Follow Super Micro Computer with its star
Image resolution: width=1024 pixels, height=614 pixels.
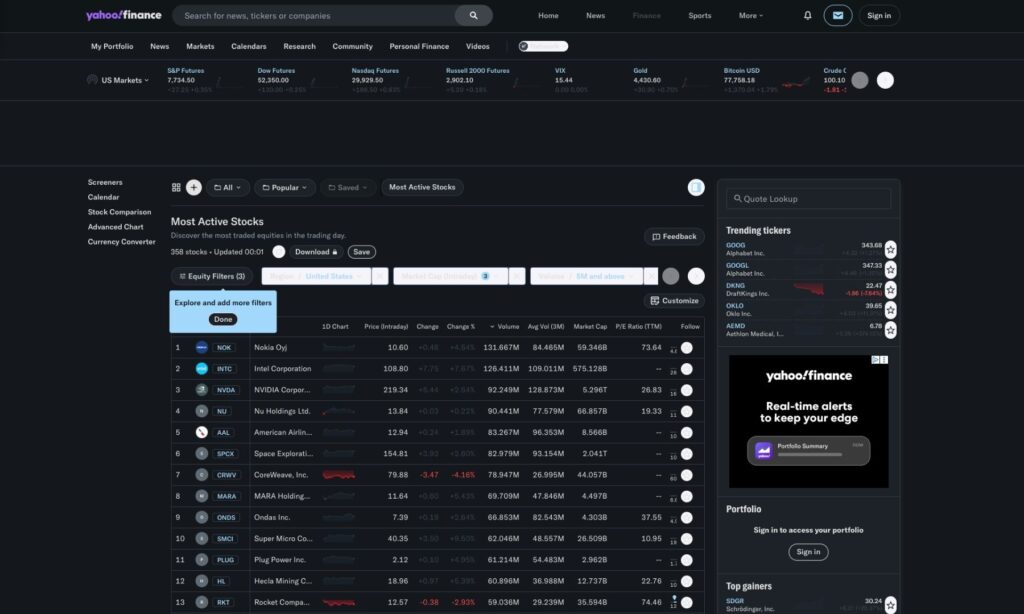[686, 539]
